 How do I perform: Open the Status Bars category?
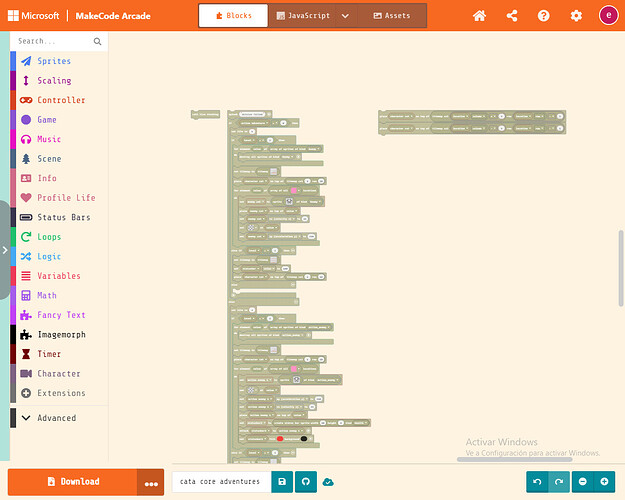tap(59, 217)
